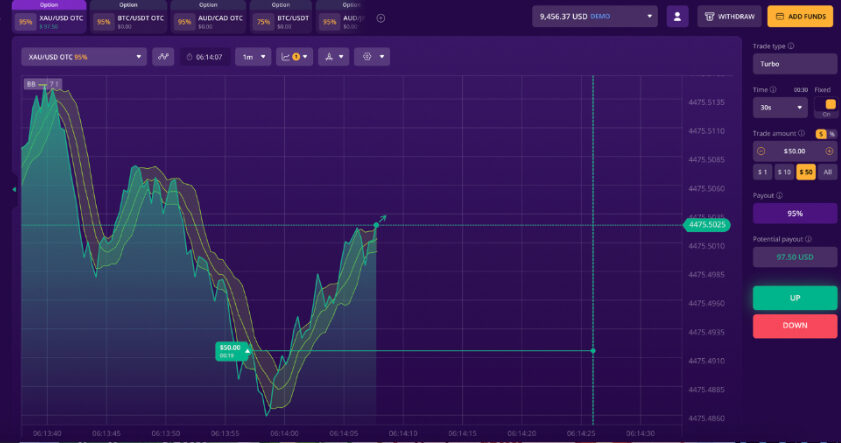Expand the XAU/USD OTC asset selector

click(x=84, y=57)
